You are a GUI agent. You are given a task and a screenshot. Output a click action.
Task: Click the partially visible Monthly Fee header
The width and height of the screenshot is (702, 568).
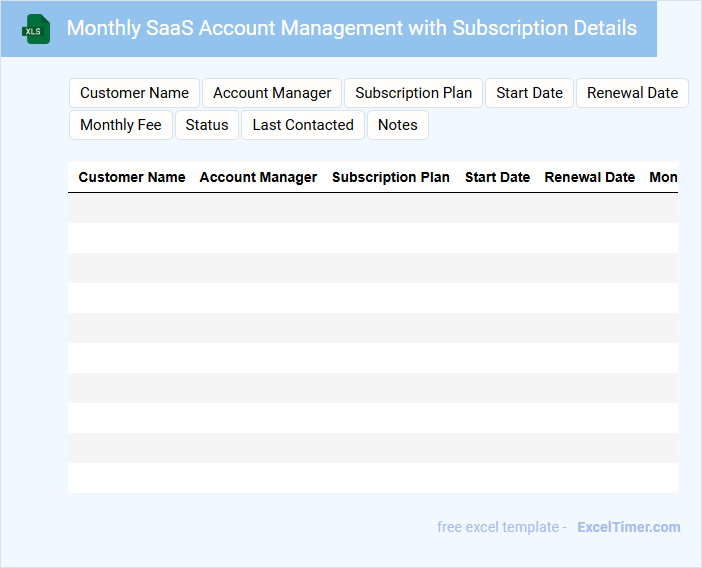(663, 177)
